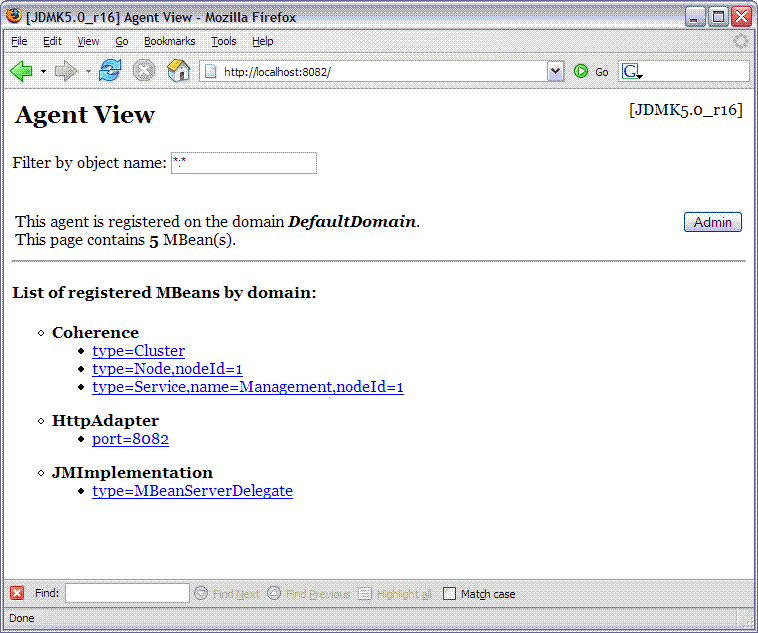Minimize the Firefox window

(695, 17)
